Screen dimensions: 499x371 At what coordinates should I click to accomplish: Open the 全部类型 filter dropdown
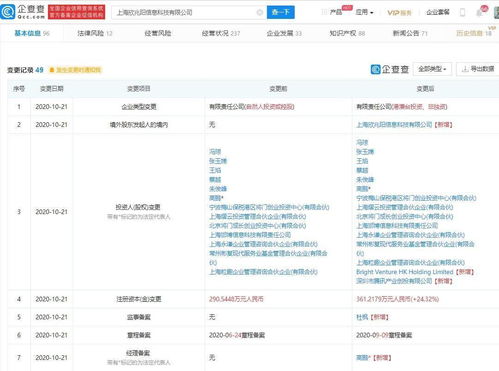pos(432,69)
